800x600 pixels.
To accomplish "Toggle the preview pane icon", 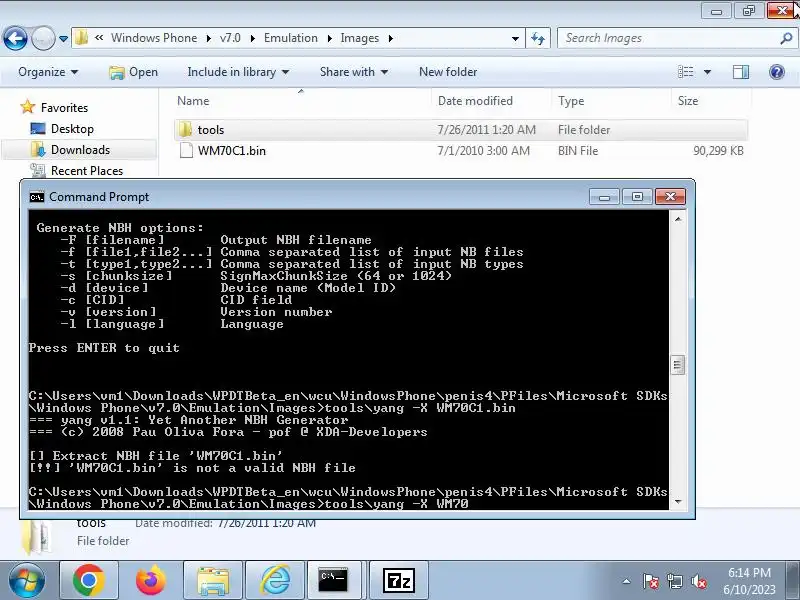I will [741, 72].
